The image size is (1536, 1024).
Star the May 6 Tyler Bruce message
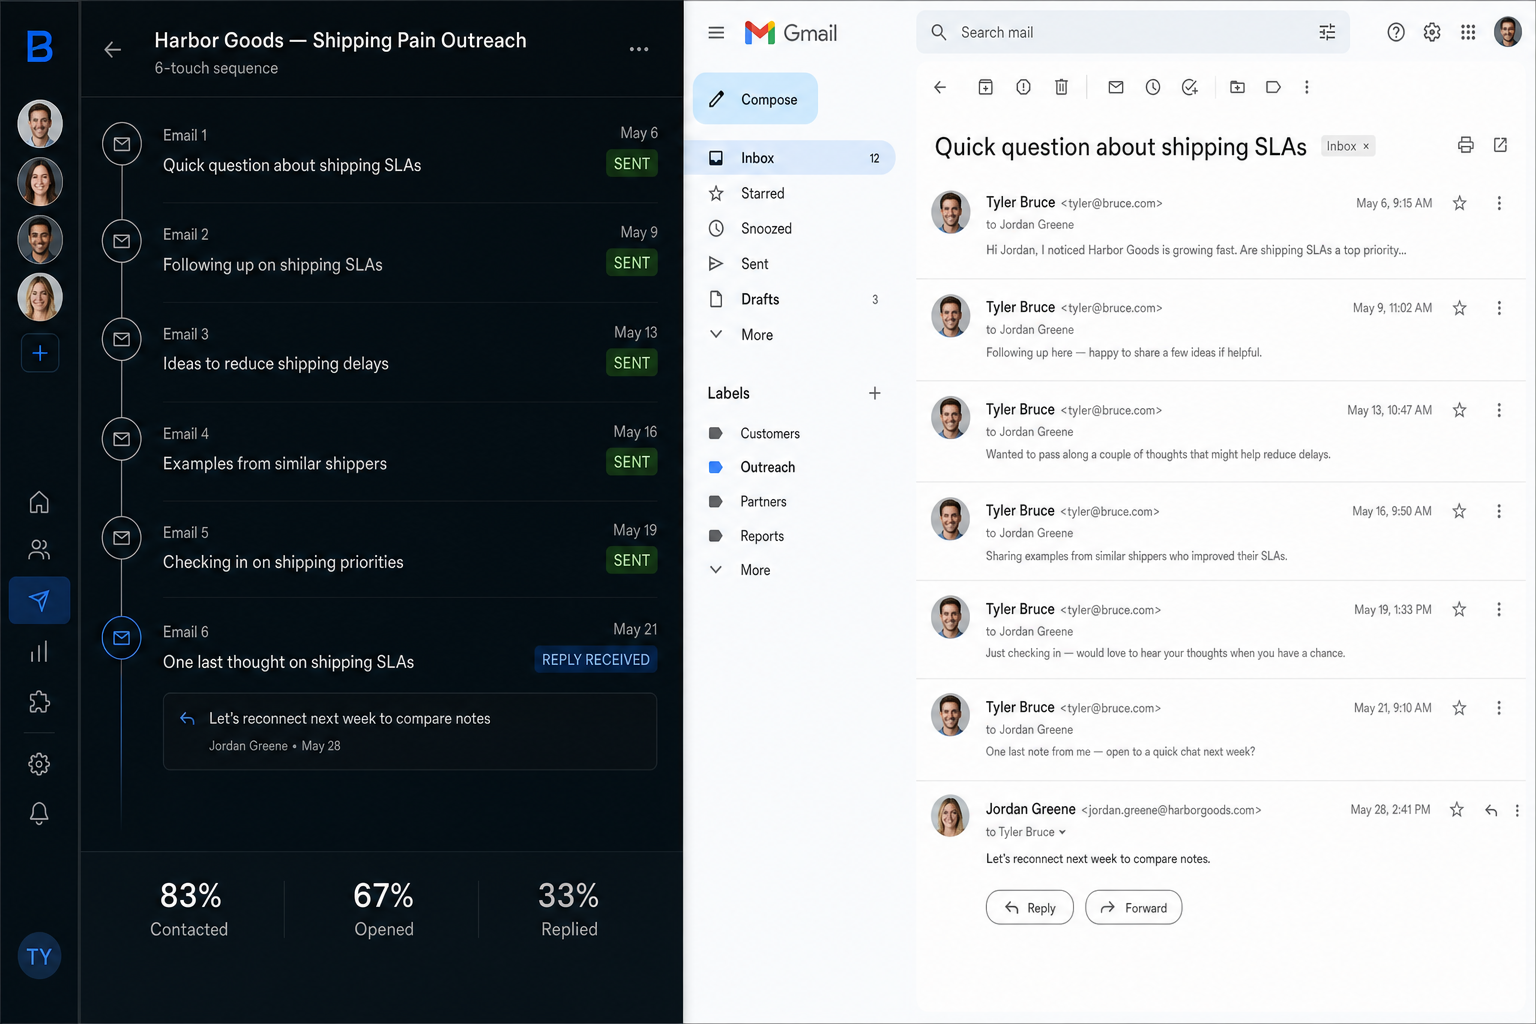1459,203
